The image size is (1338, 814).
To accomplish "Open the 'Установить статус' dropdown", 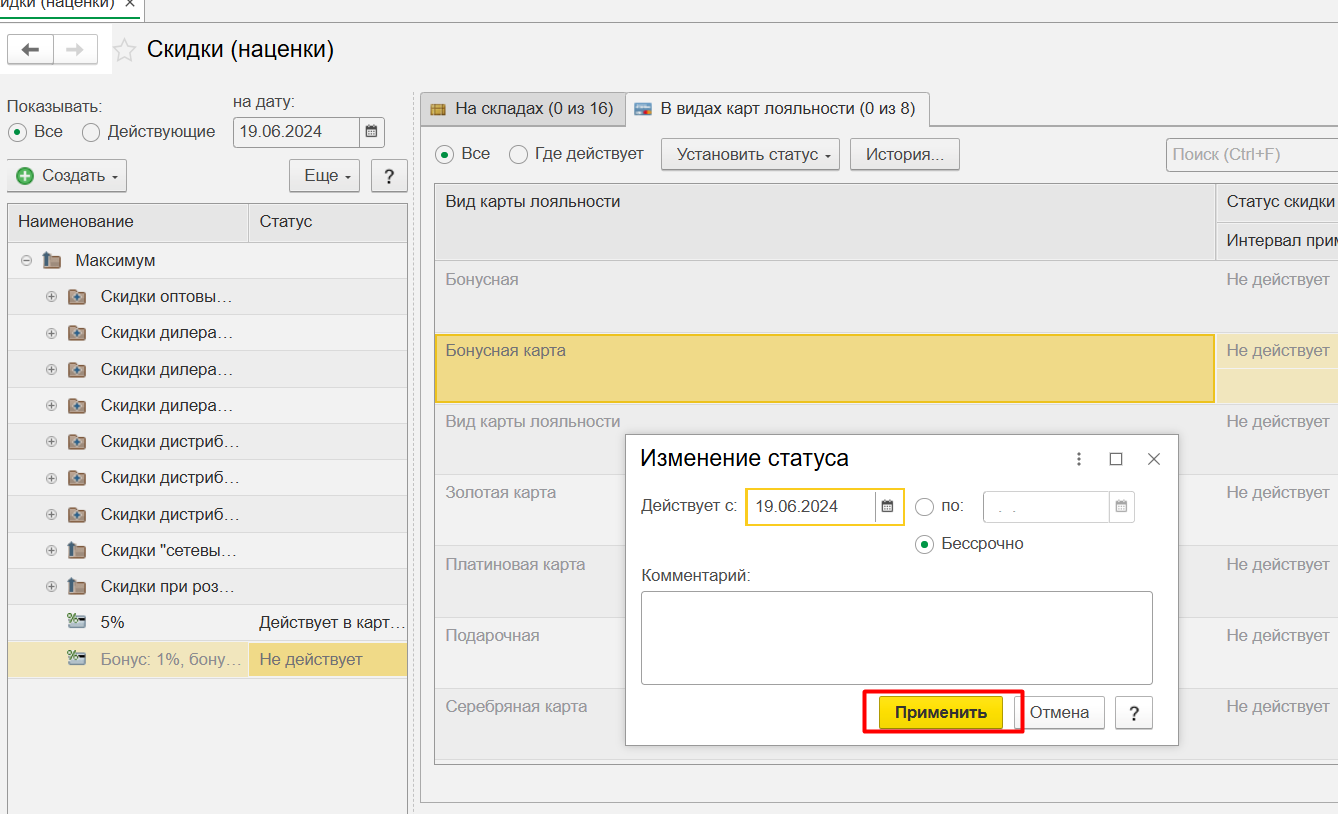I will point(750,155).
